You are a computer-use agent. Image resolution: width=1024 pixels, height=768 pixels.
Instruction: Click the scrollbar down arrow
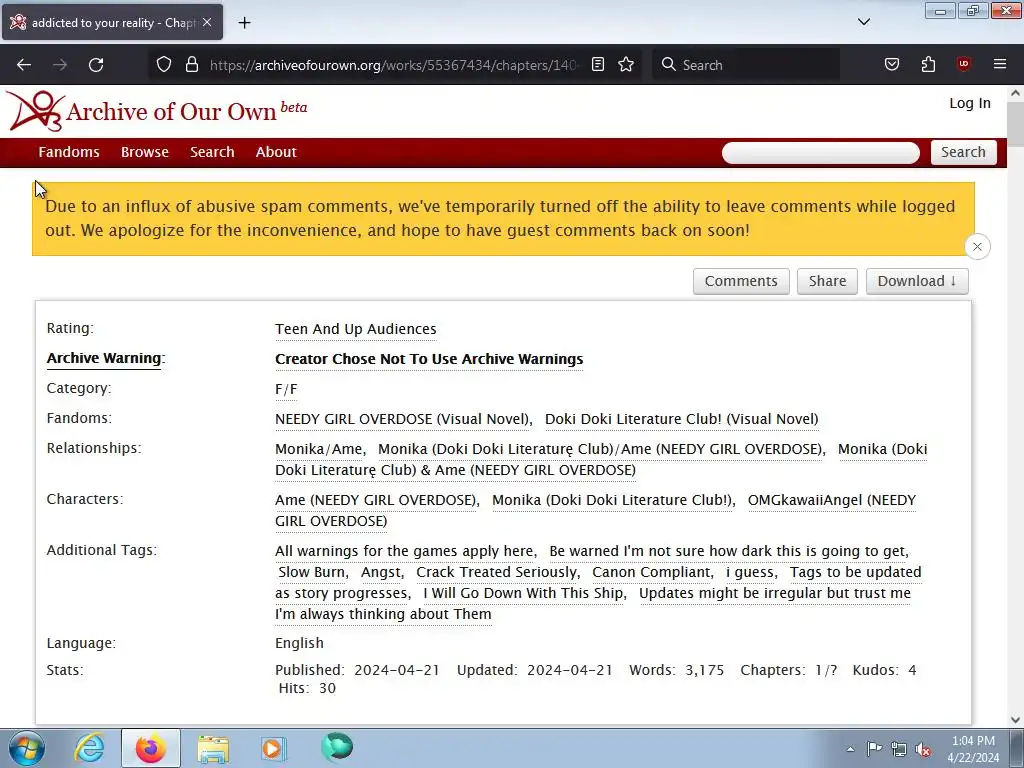(1015, 720)
